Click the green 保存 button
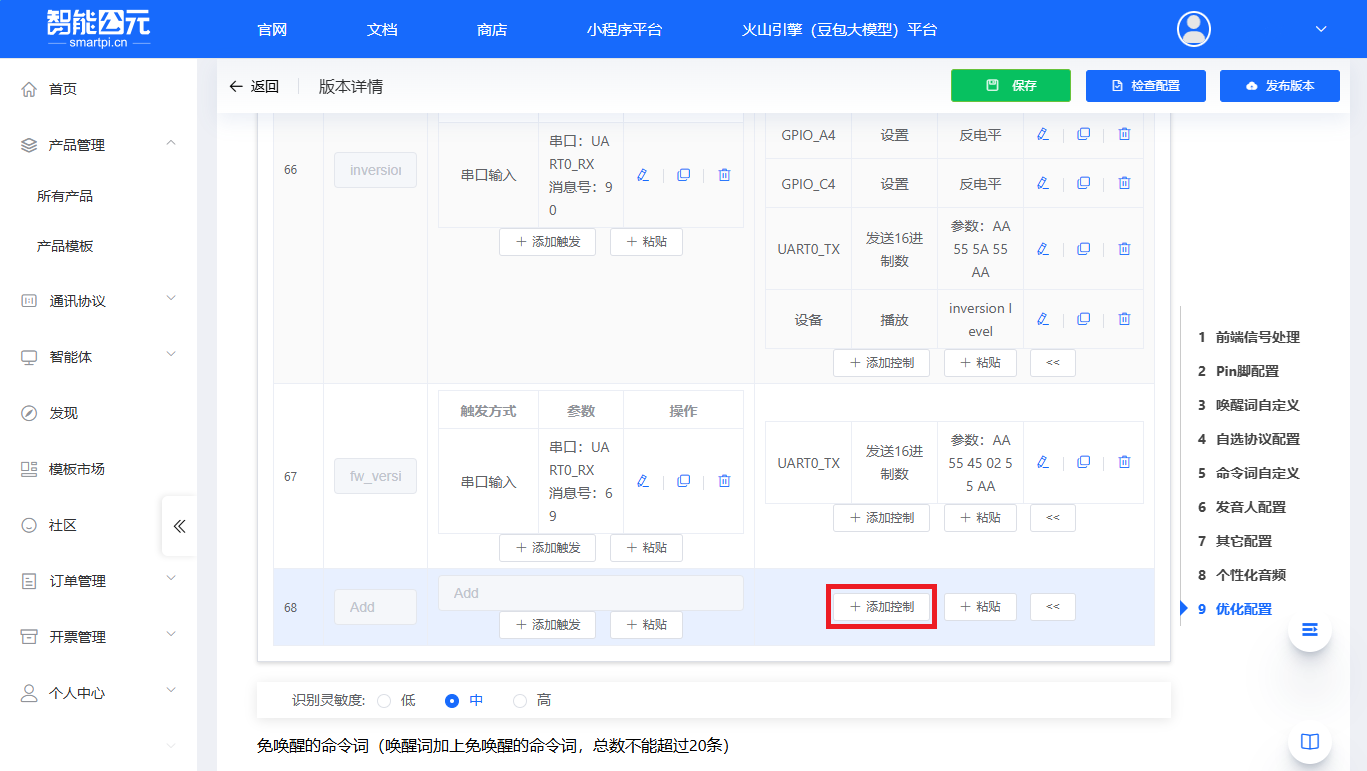 click(x=1010, y=86)
